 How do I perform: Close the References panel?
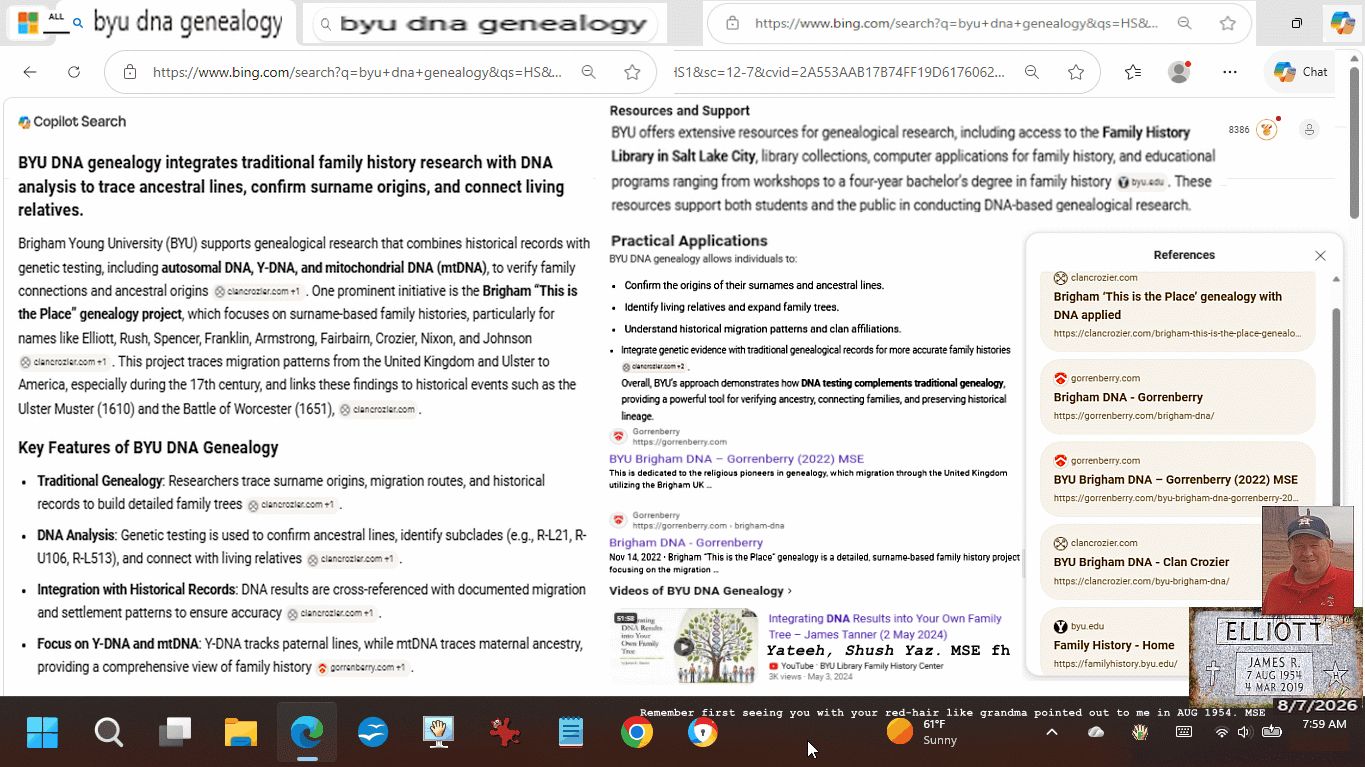[x=1320, y=255]
